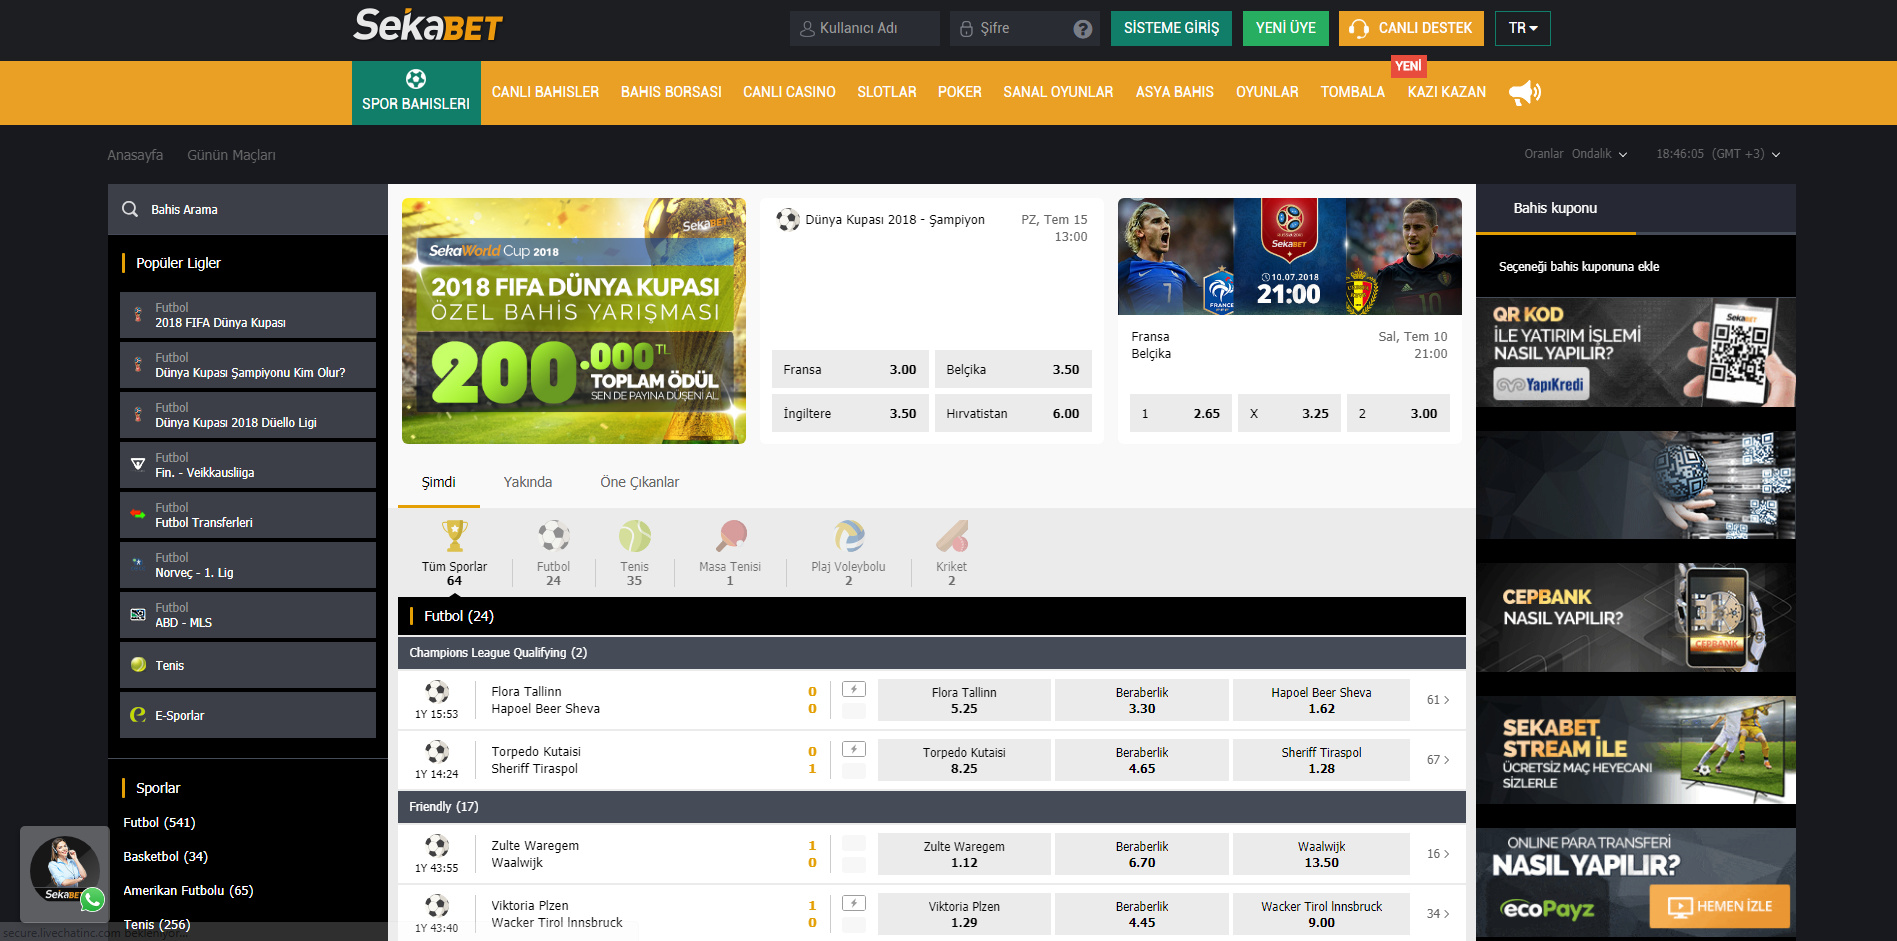
Task: Open Dünya Kupası 2018 Düello Ligi
Action: tap(248, 415)
